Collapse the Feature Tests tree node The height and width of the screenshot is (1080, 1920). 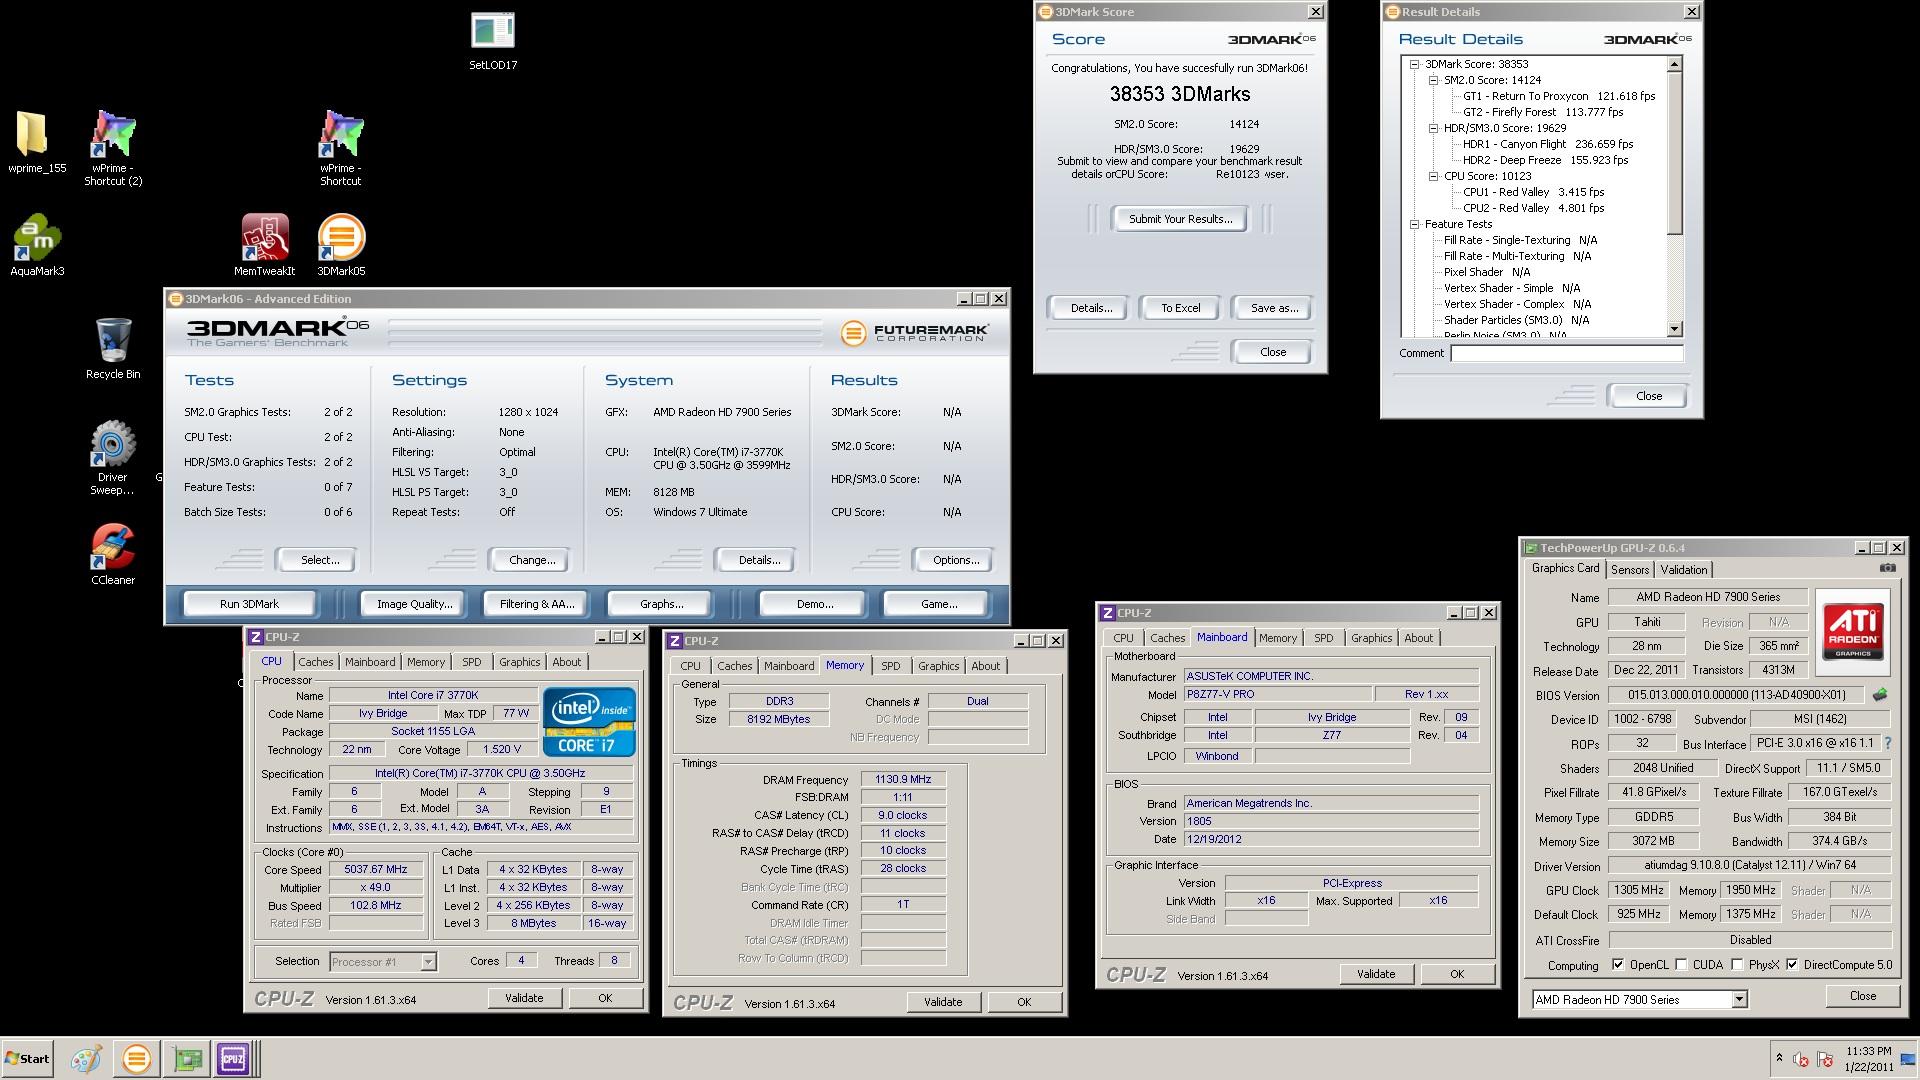point(1415,224)
